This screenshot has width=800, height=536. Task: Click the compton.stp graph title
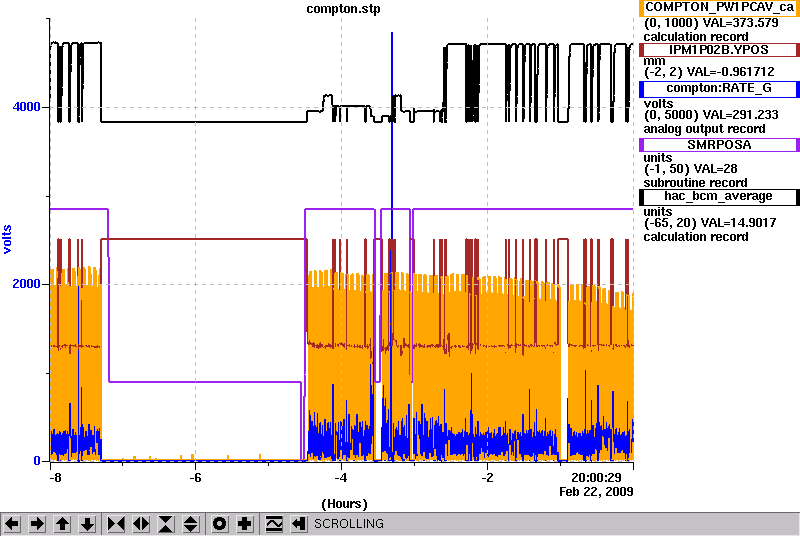tap(343, 9)
